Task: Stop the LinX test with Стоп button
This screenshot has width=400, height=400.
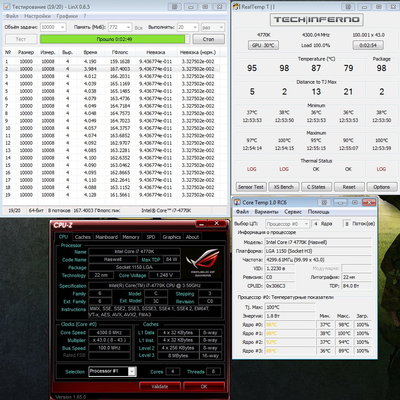Action: (209, 39)
